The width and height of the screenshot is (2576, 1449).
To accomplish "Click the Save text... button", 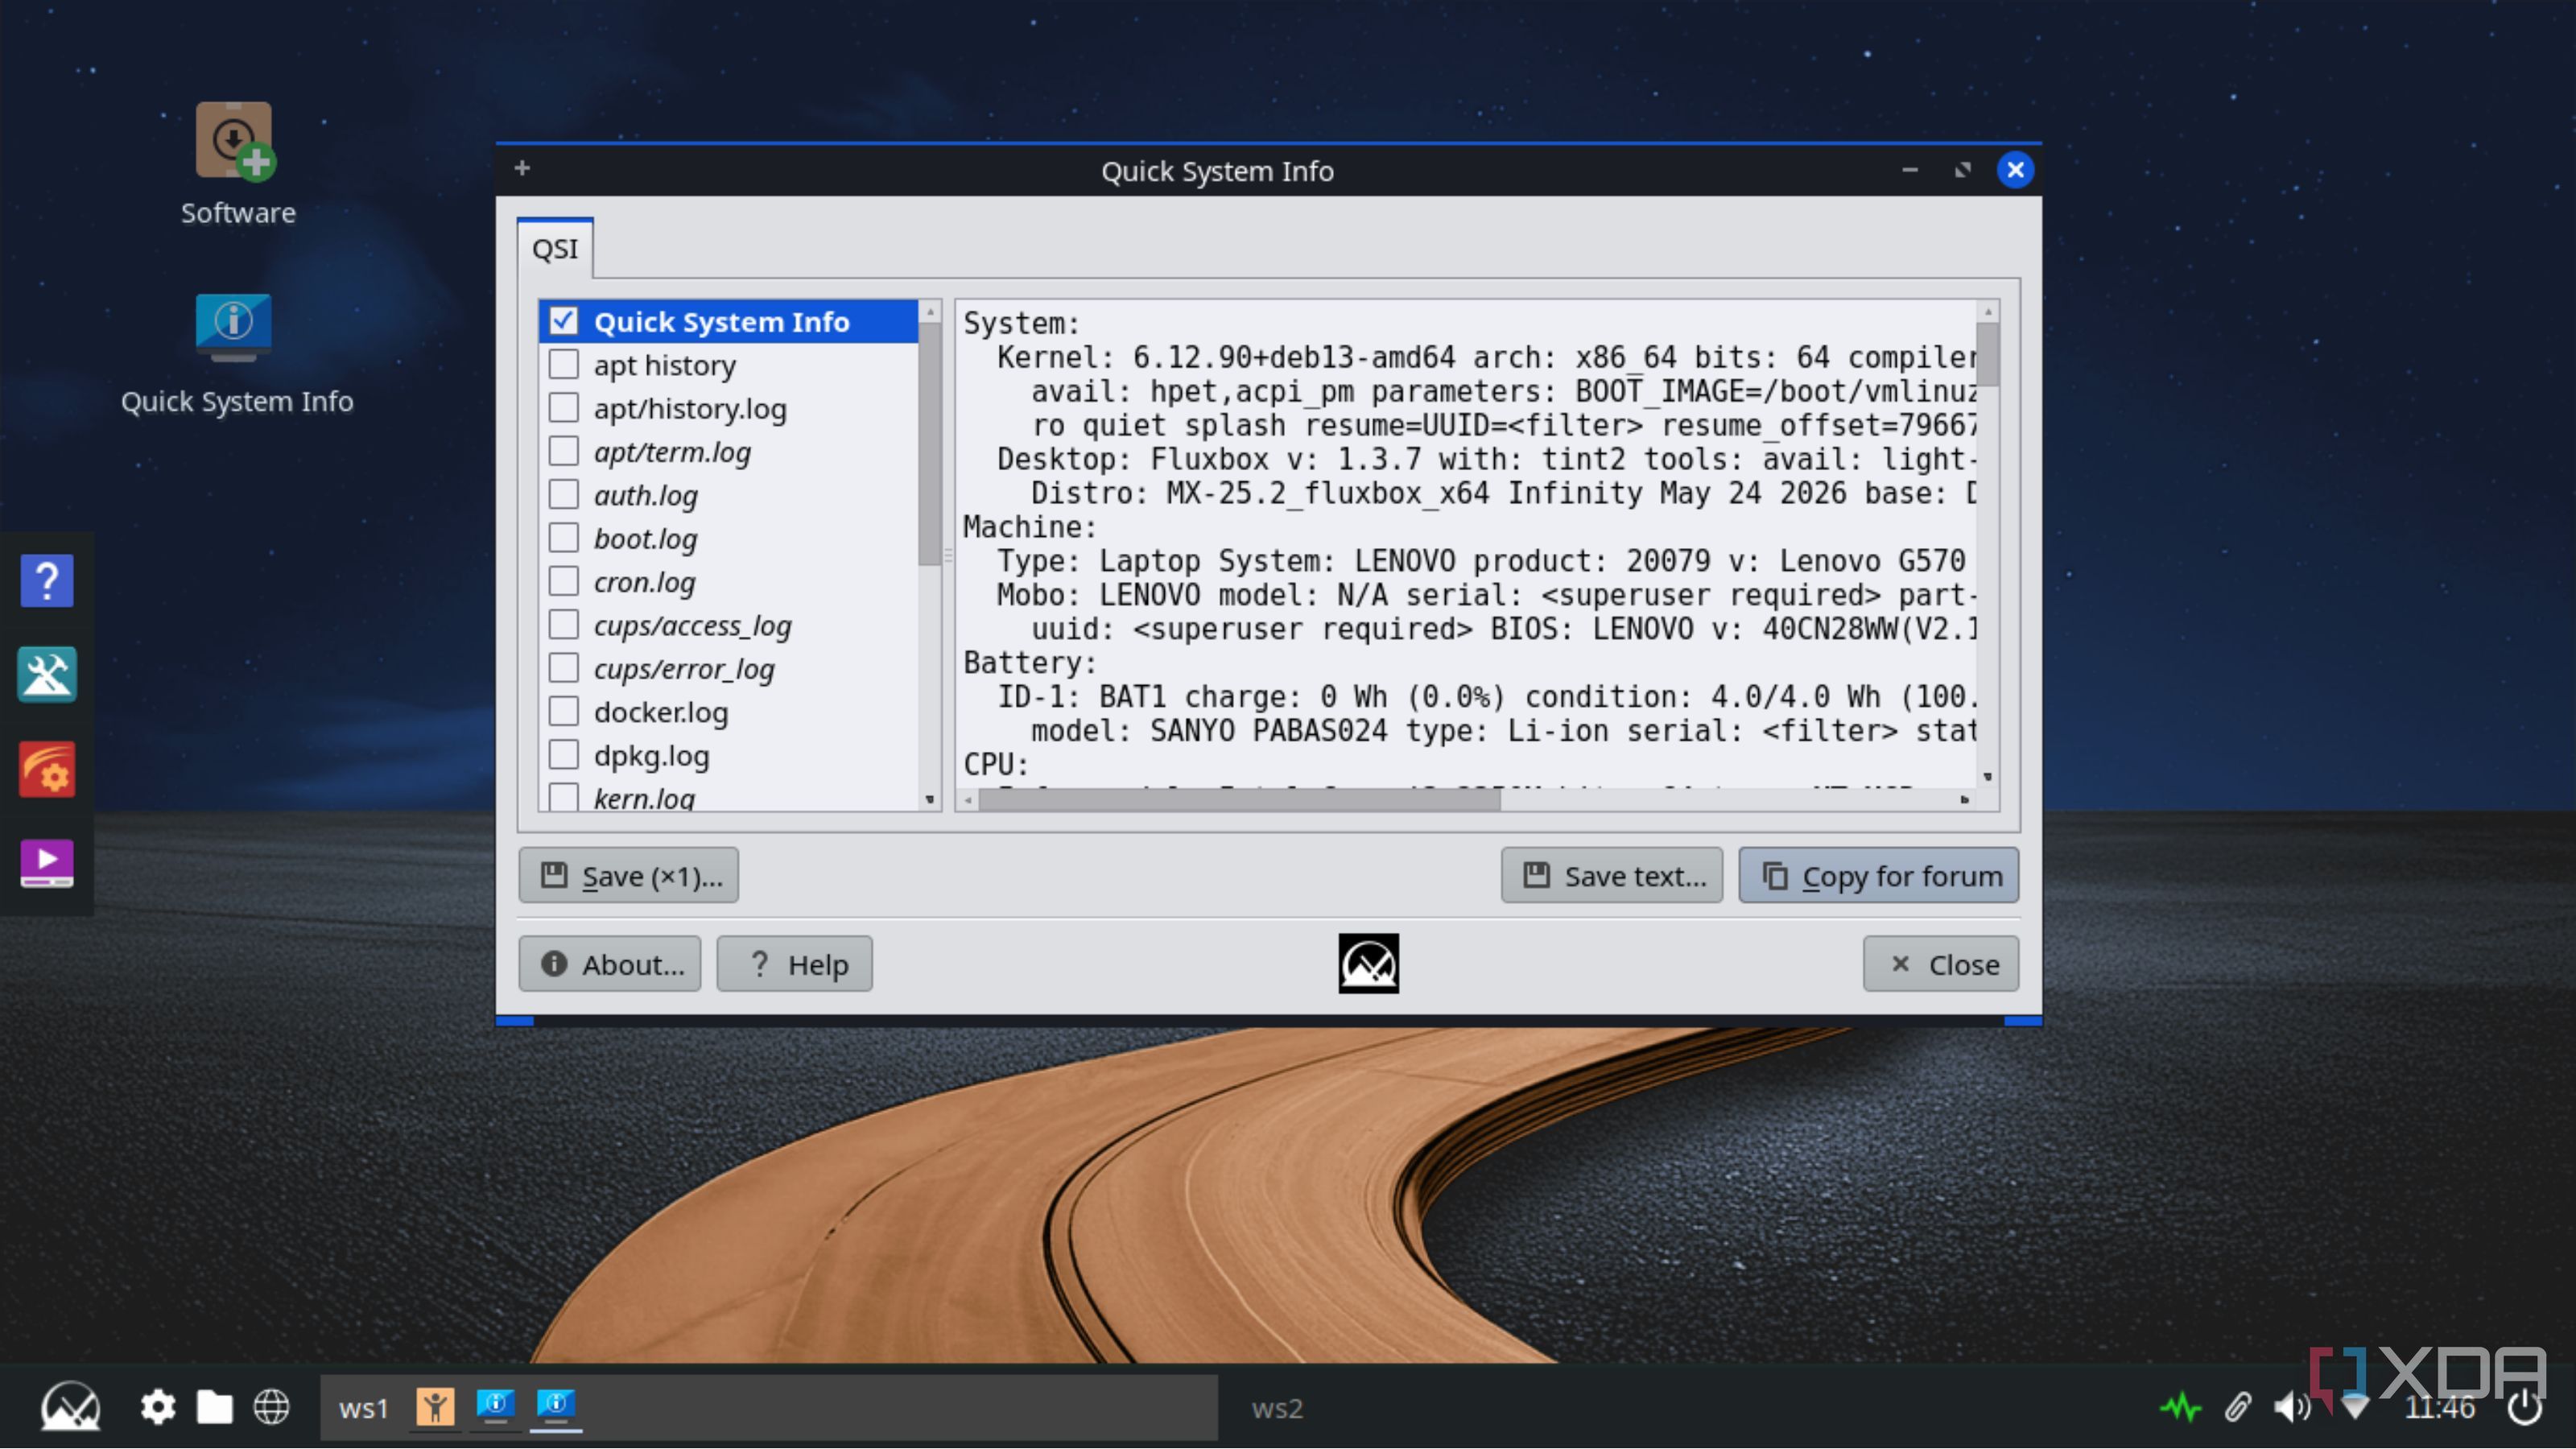I will pyautogui.click(x=1612, y=876).
